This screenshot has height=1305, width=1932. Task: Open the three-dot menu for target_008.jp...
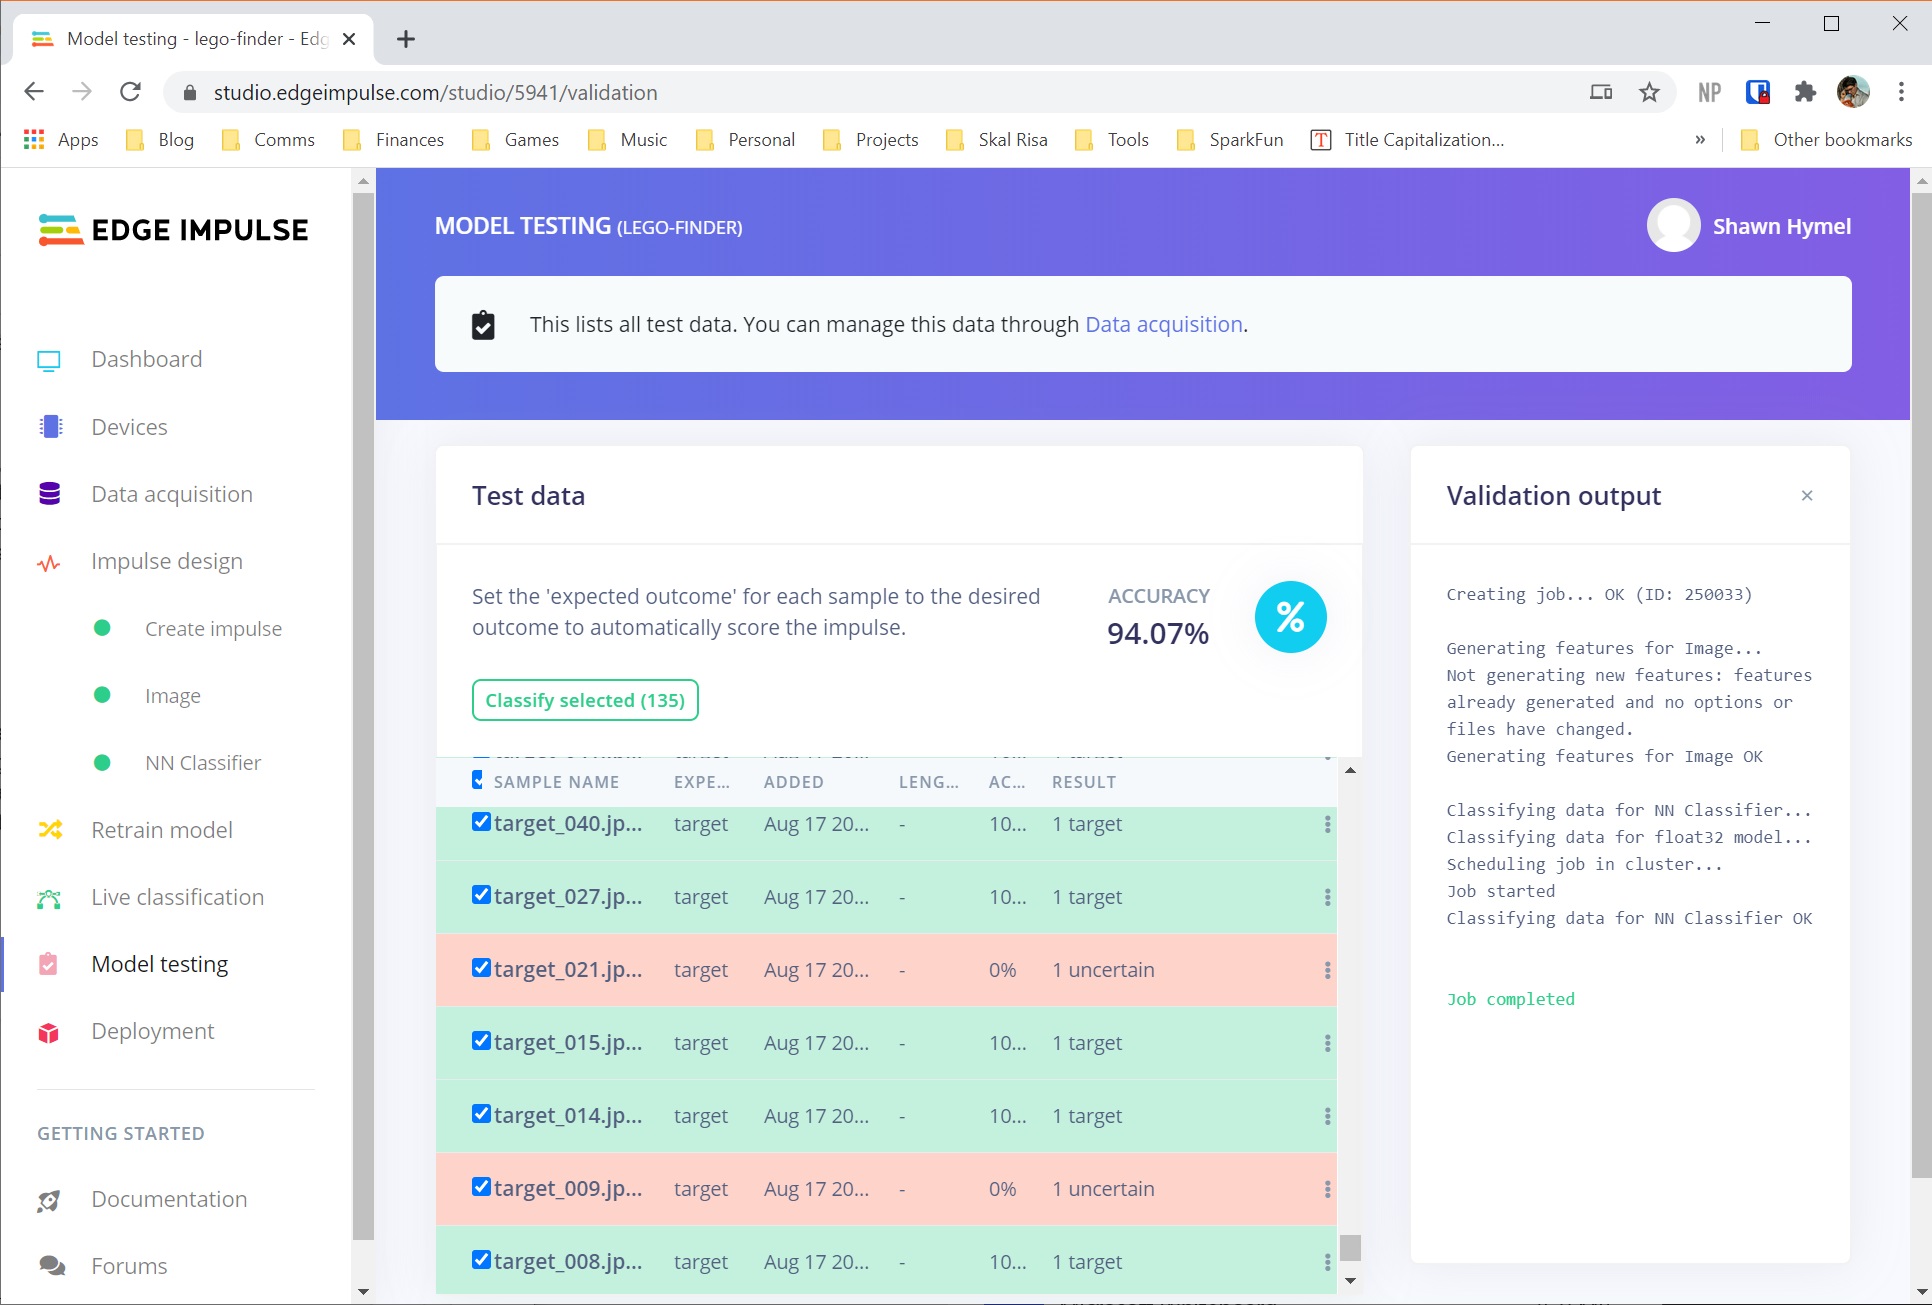click(1325, 1261)
